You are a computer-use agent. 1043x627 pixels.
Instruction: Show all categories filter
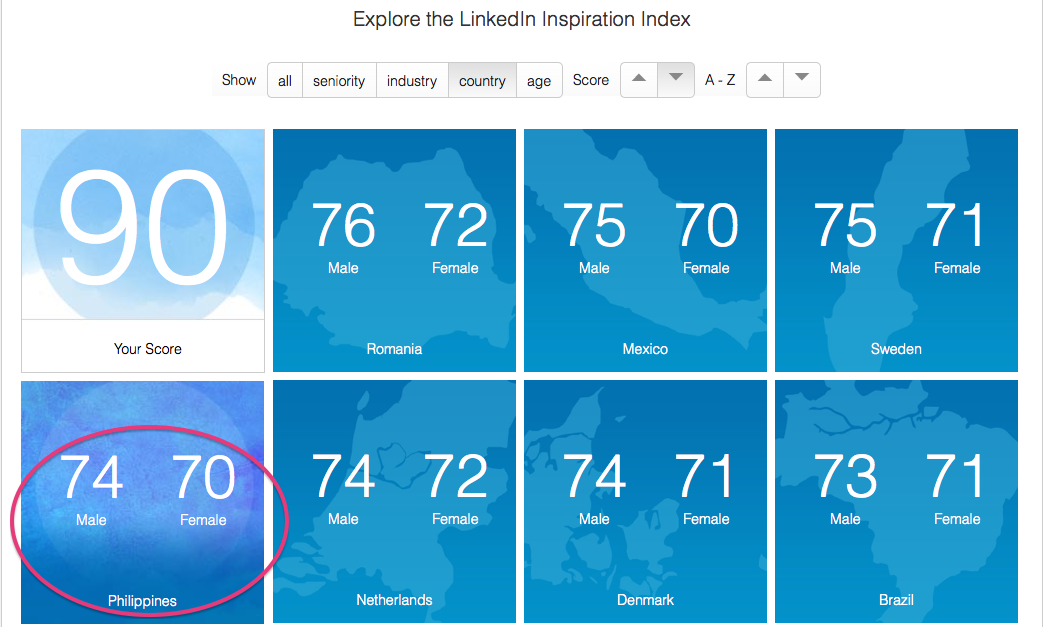click(285, 80)
